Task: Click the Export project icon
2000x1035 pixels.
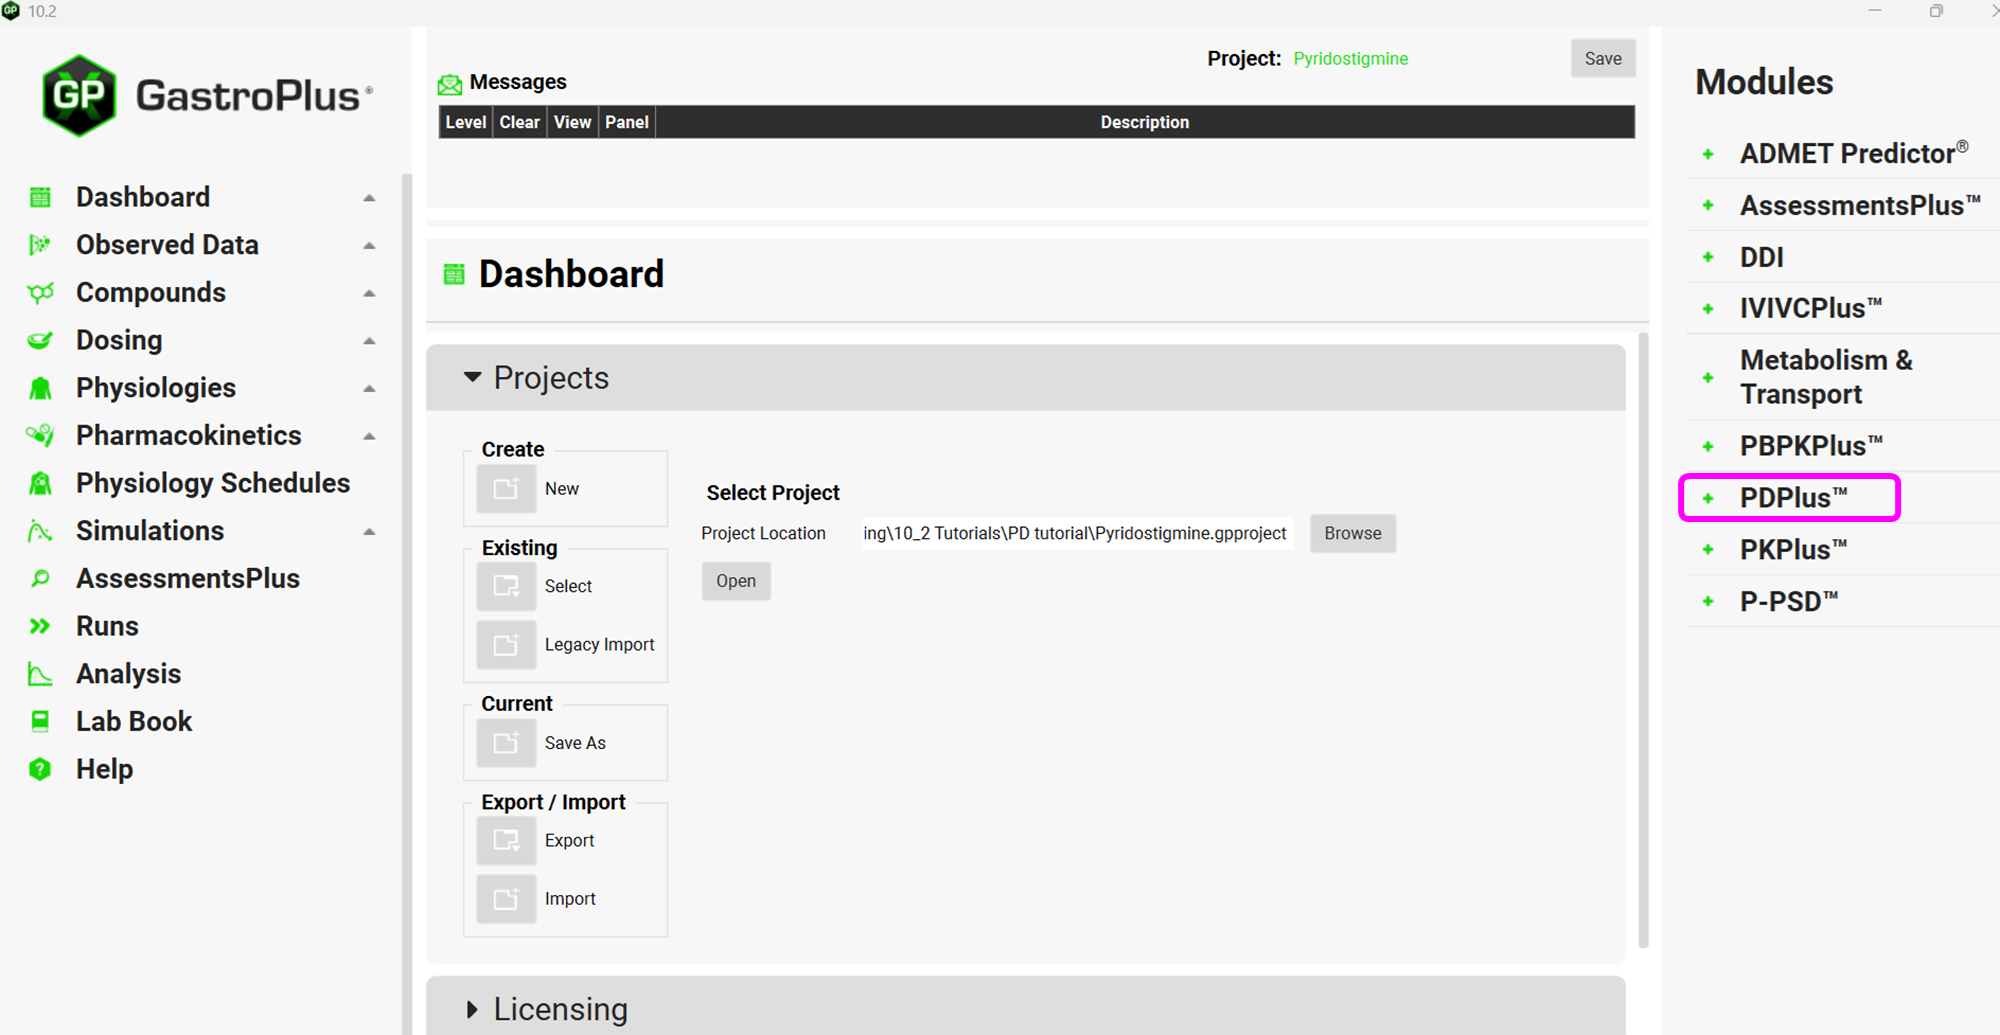Action: (x=506, y=841)
